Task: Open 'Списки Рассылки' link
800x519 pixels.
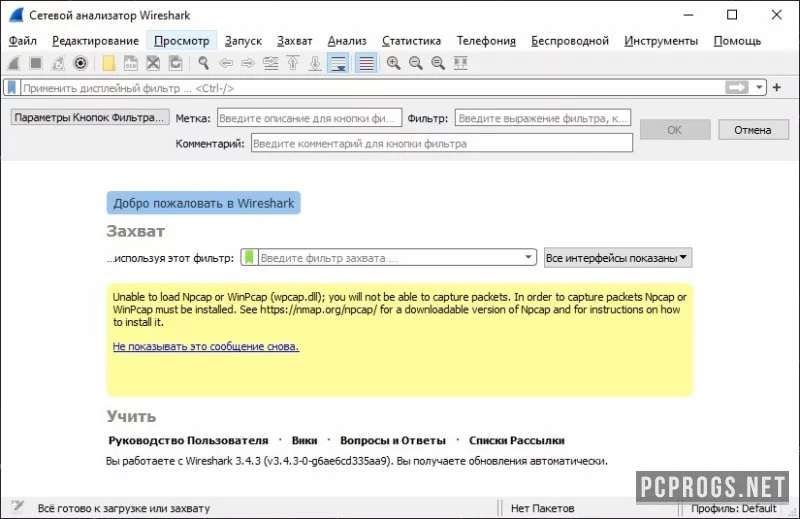Action: coord(516,440)
